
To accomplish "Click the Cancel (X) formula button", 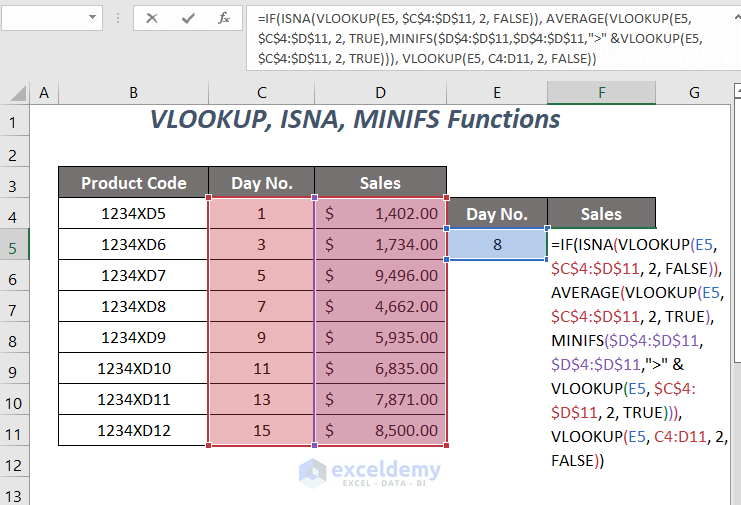I will pos(152,18).
